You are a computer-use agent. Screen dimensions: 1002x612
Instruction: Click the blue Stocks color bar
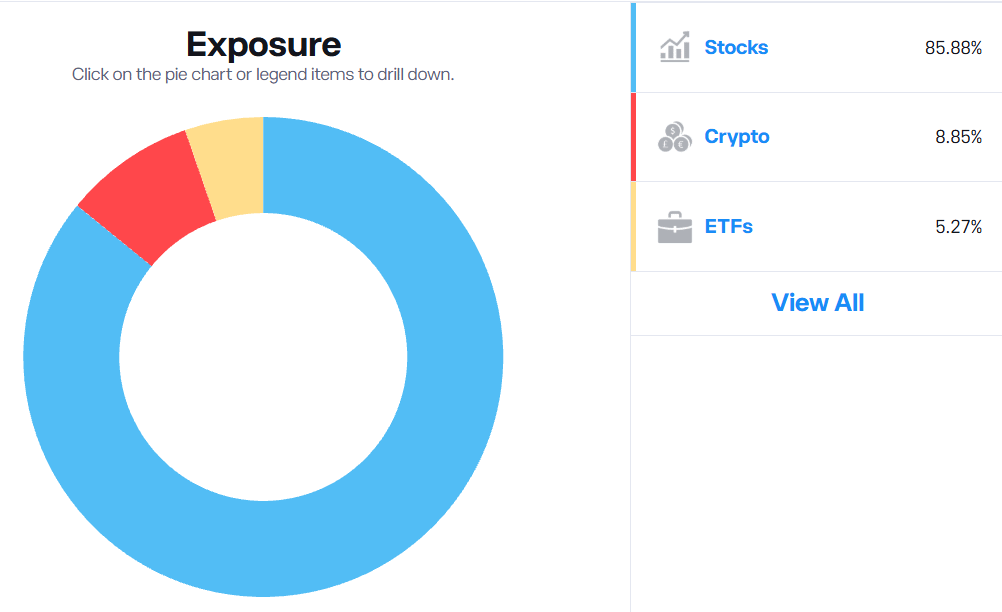pos(633,47)
